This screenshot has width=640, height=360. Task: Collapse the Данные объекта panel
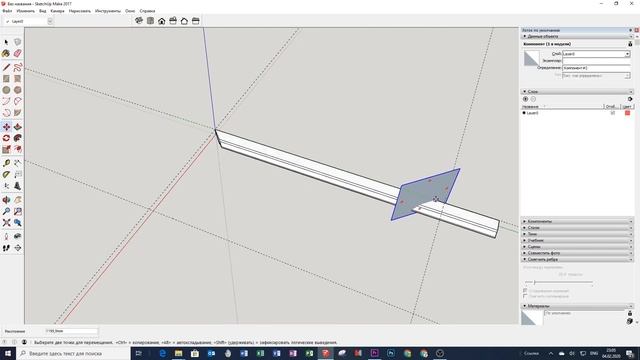point(577,36)
